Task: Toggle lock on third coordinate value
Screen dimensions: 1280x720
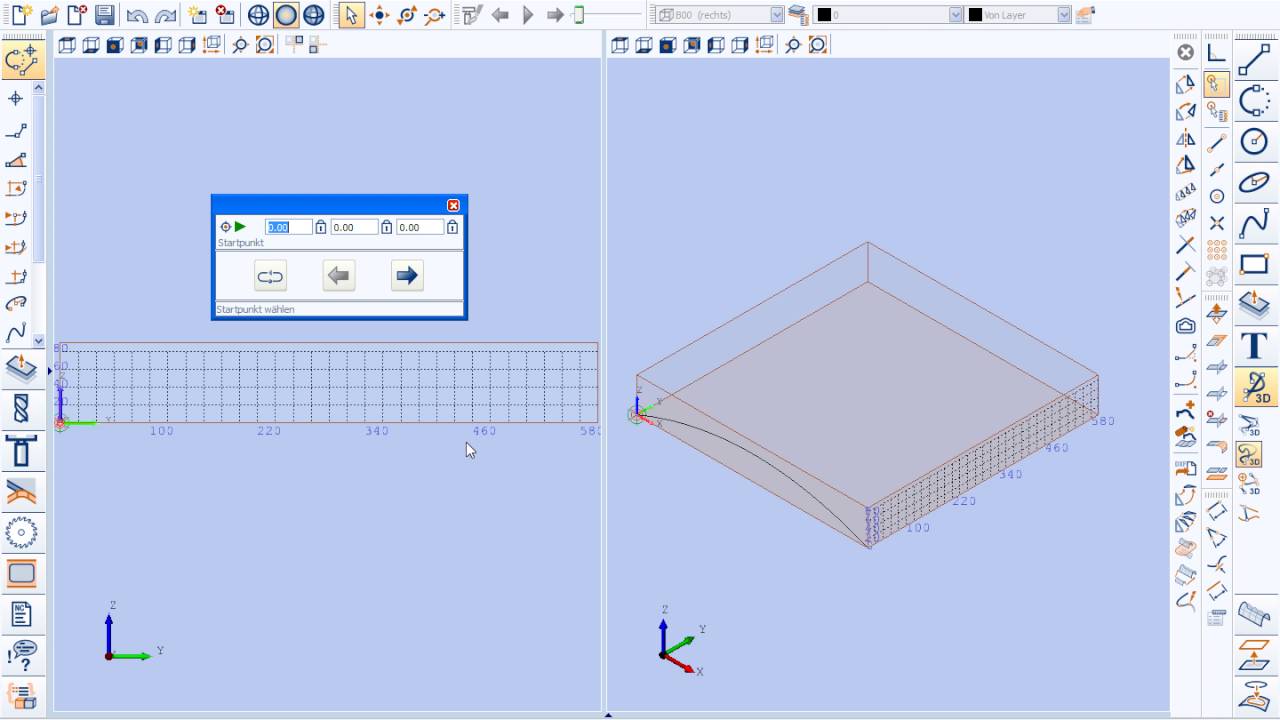Action: 452,227
